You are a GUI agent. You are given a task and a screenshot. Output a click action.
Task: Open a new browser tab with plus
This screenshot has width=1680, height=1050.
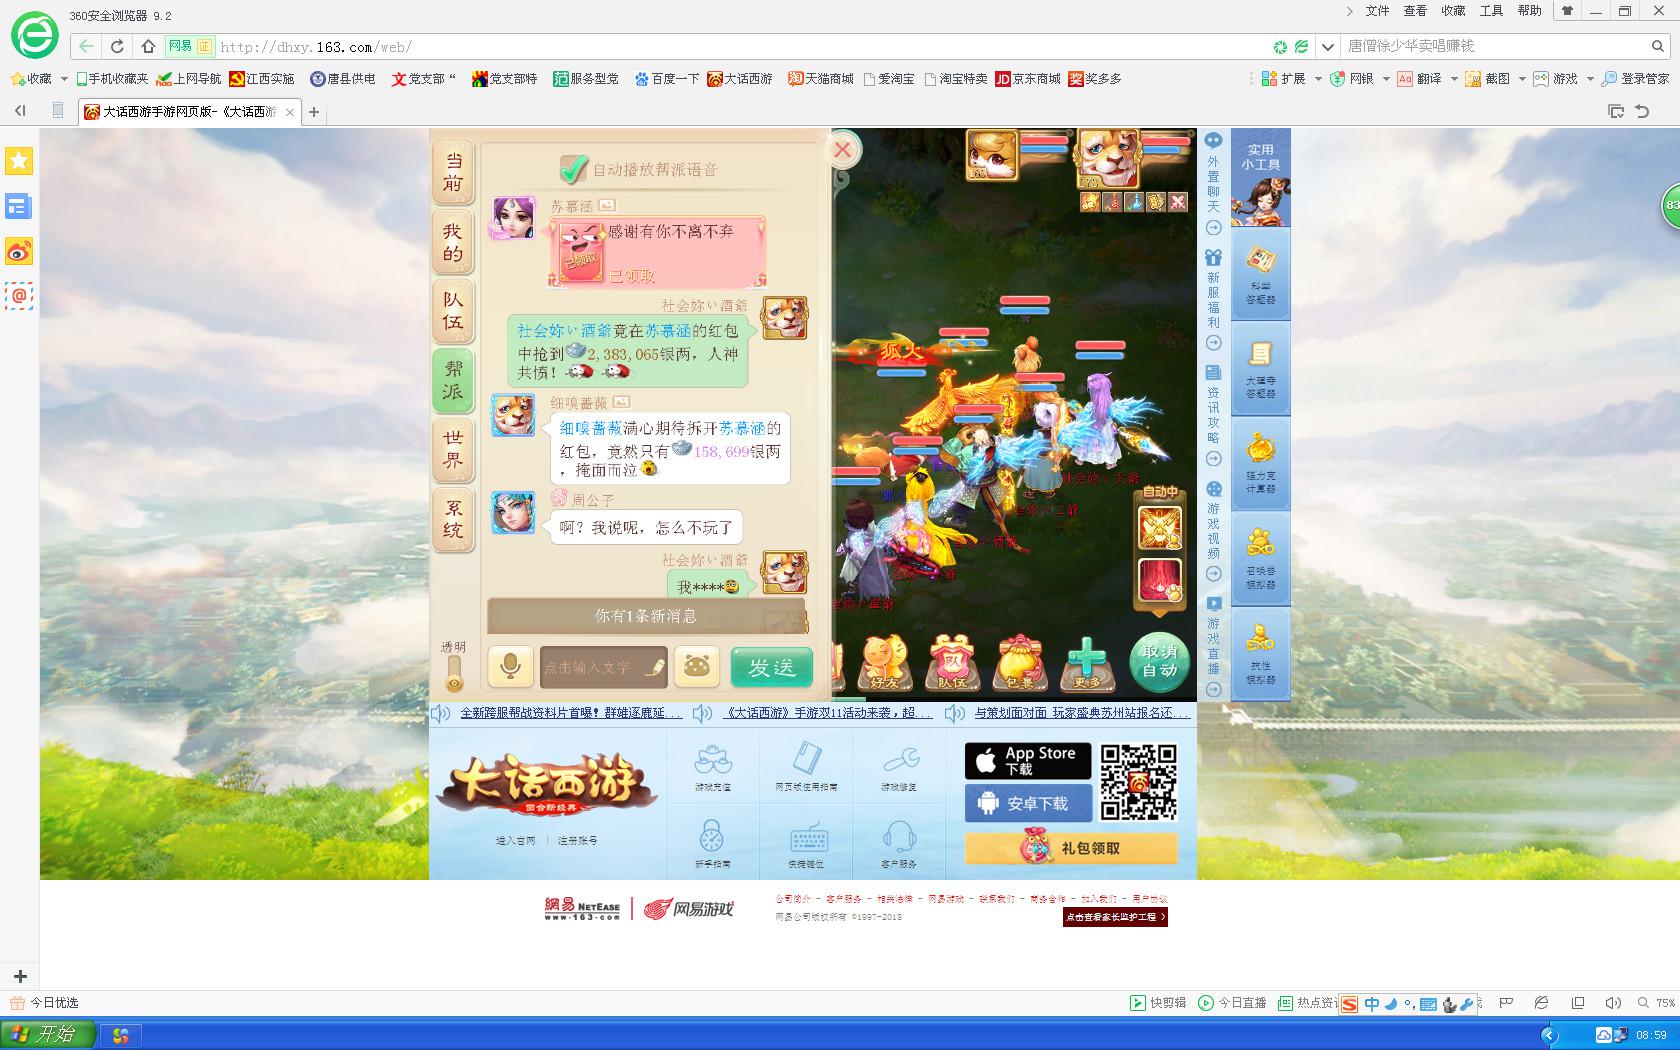pyautogui.click(x=314, y=112)
